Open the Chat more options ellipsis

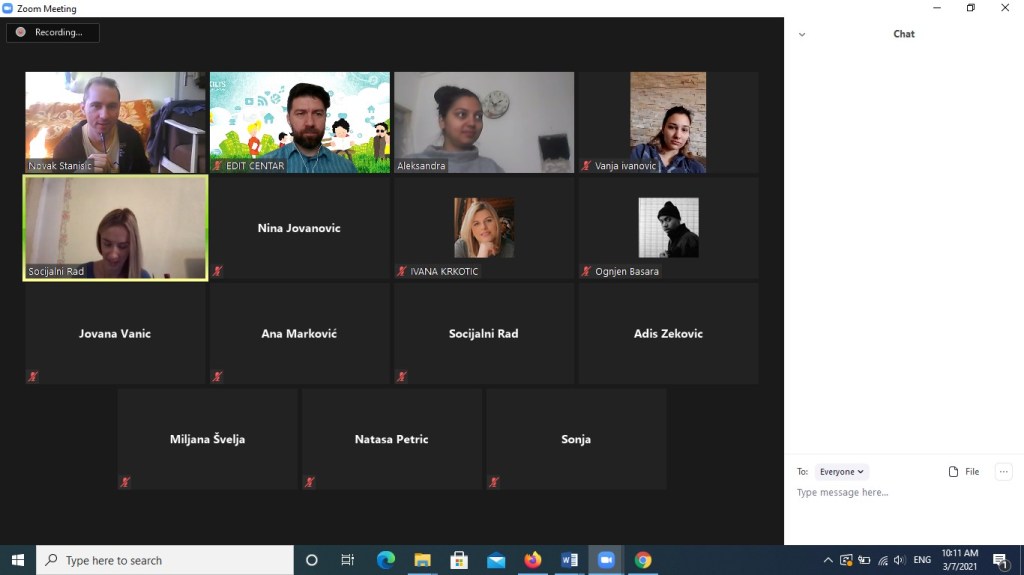tap(1004, 472)
